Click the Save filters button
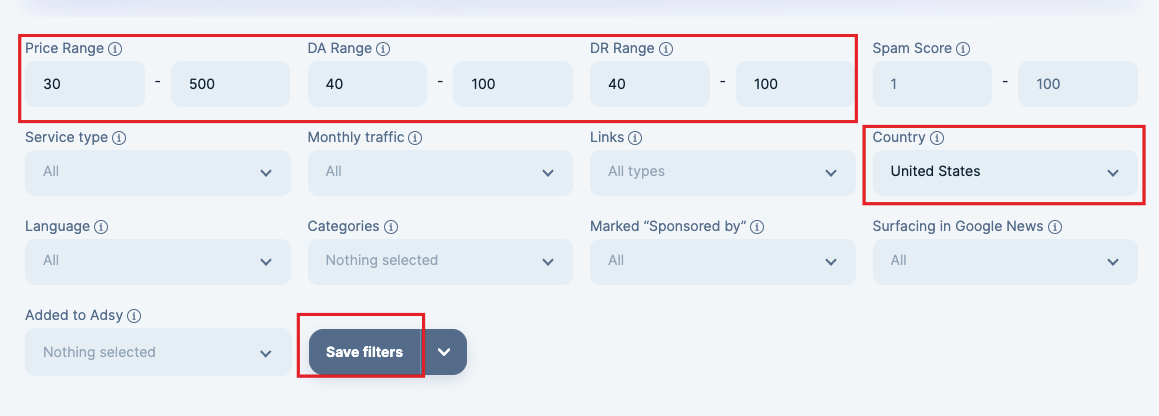Viewport: 1159px width, 416px height. tap(364, 352)
